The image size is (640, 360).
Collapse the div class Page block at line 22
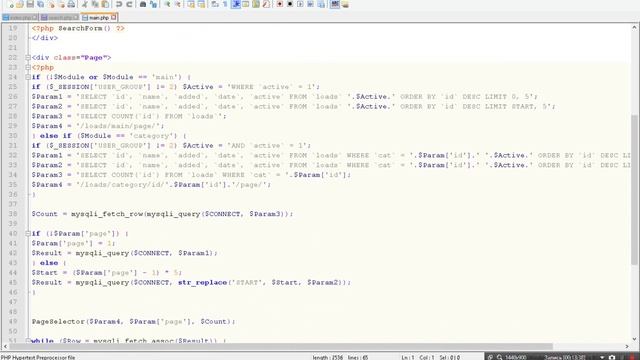pyautogui.click(x=28, y=58)
